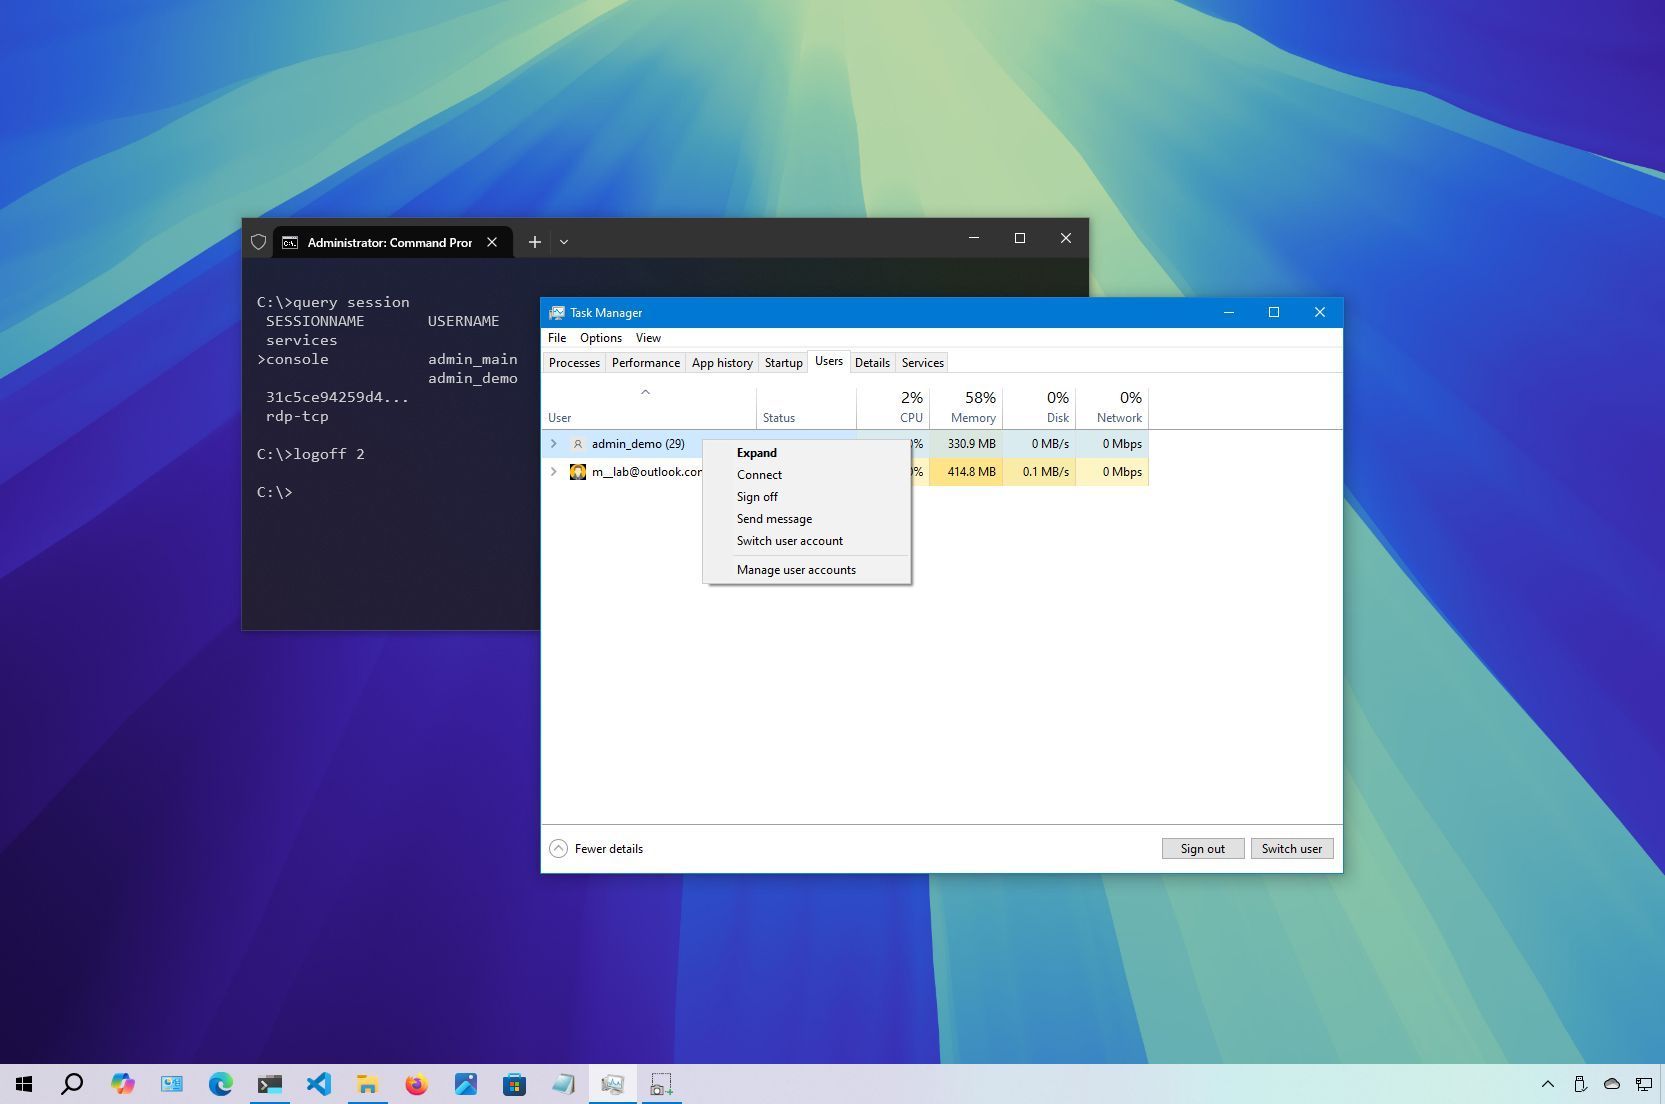
Task: Select Sign off from the context menu
Action: [757, 496]
